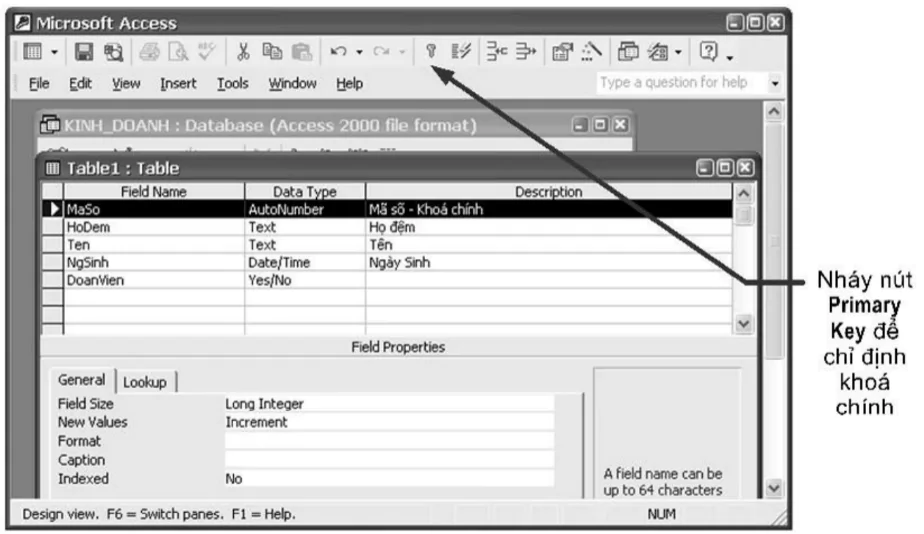Click the empty Format property field
The image size is (924, 534).
pos(389,441)
